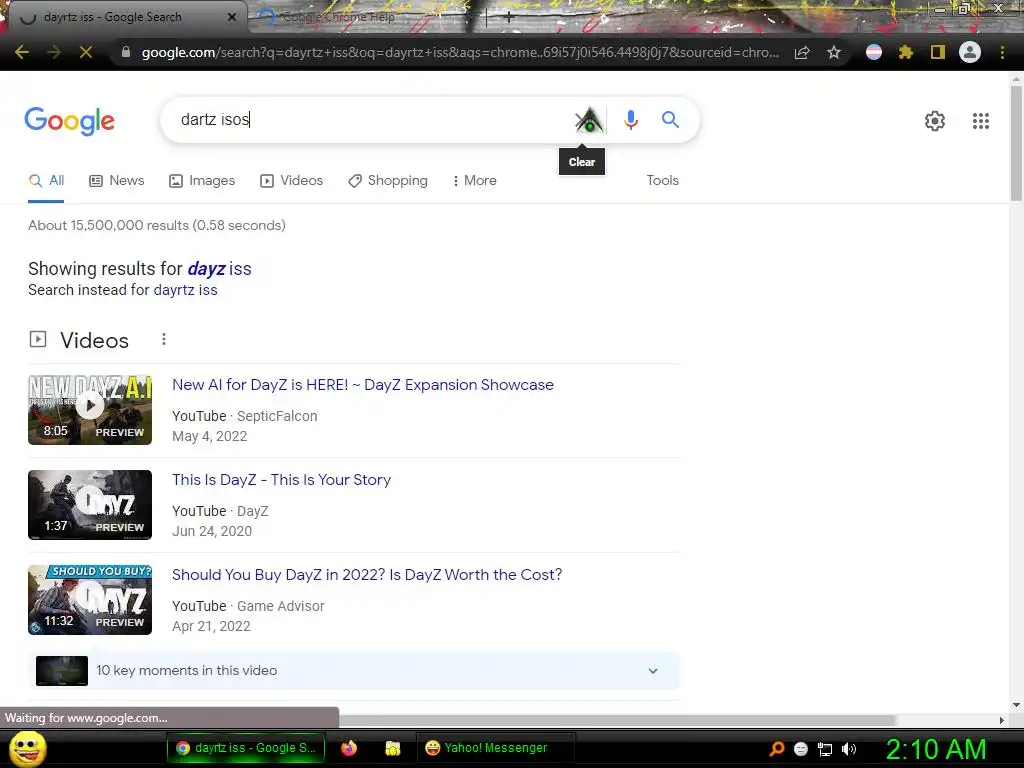
Task: Preview the 11:32 Should You Buy thumbnail
Action: [x=90, y=600]
